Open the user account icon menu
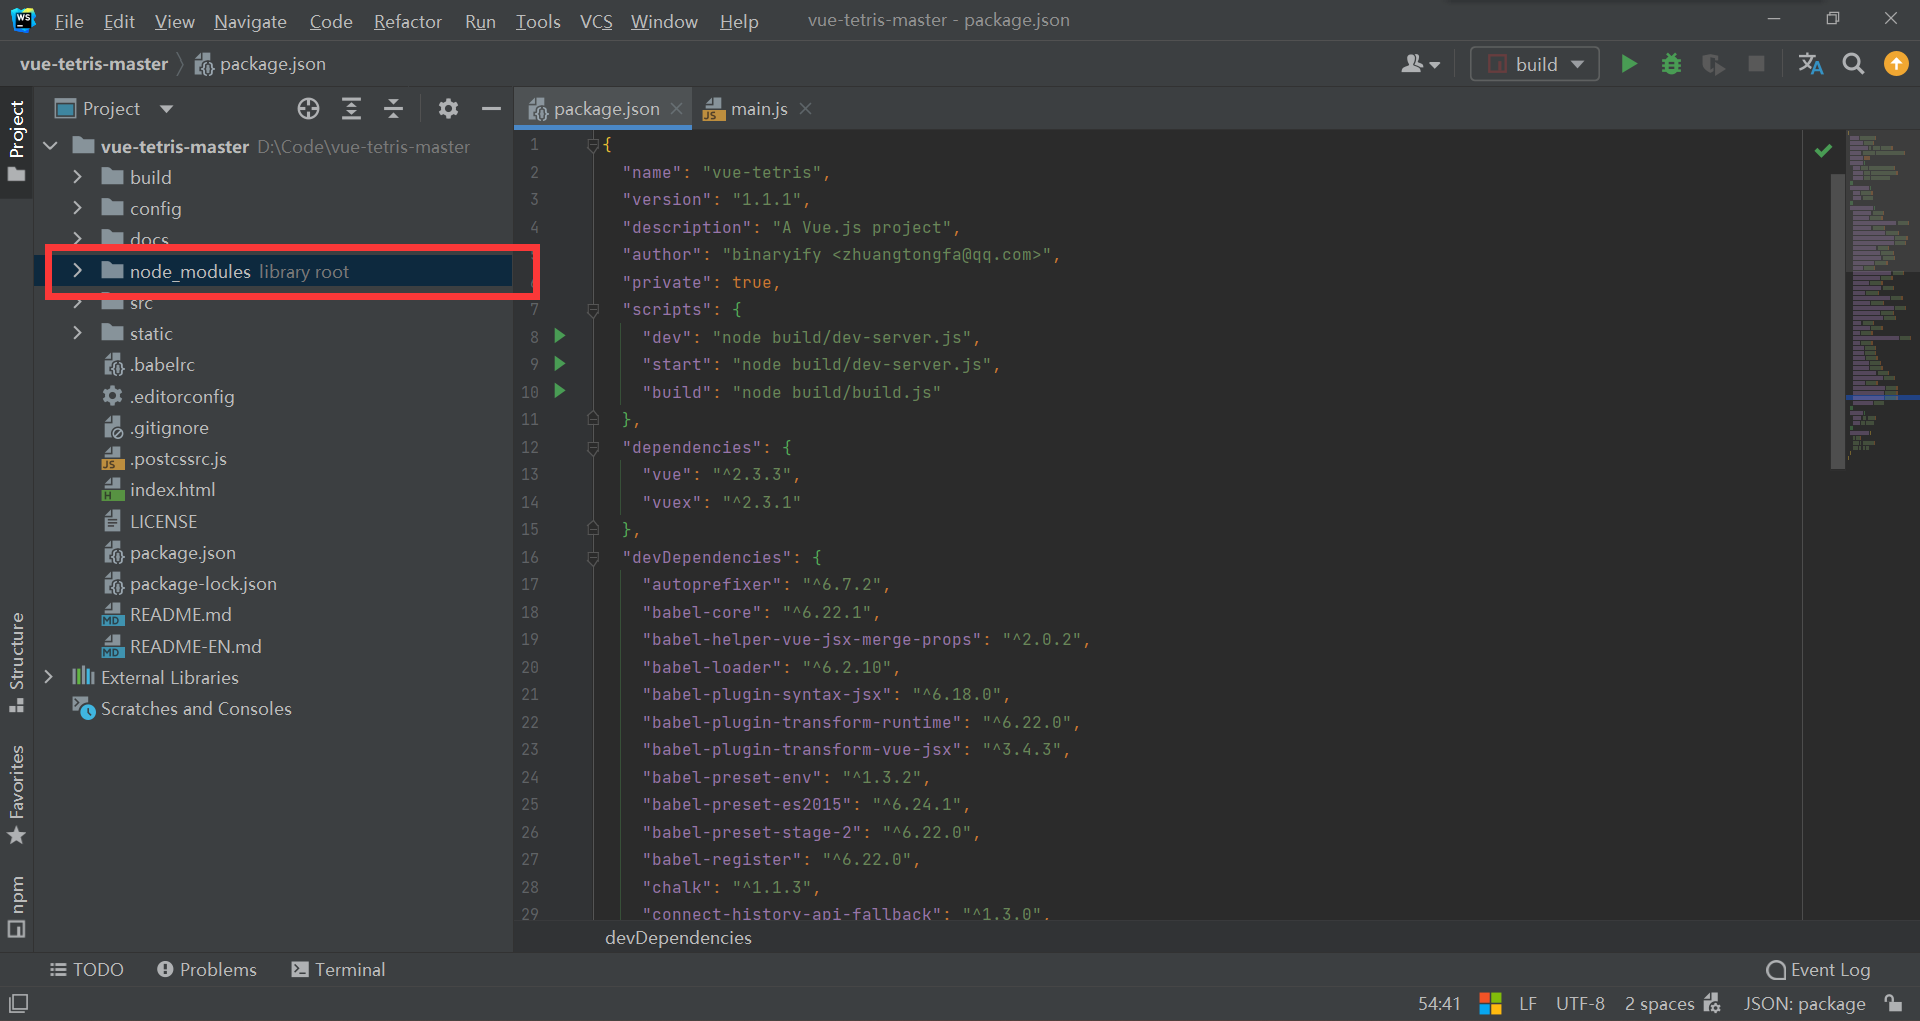Viewport: 1920px width, 1021px height. click(x=1420, y=64)
